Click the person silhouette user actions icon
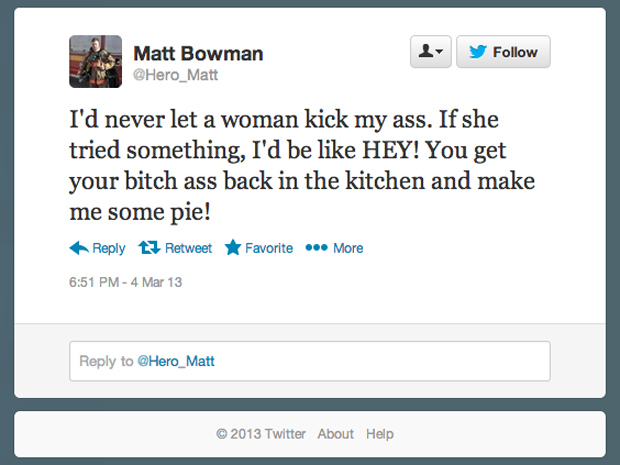 click(x=425, y=52)
